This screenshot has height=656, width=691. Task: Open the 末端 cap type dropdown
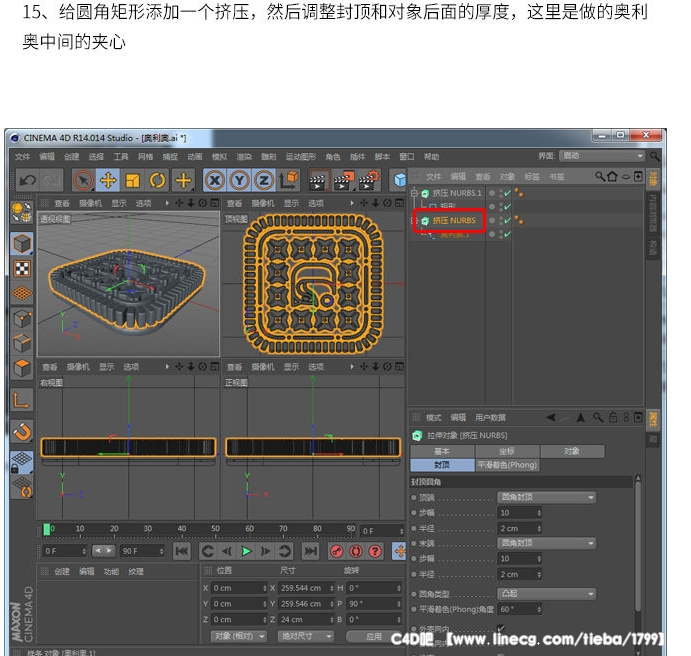pos(546,543)
